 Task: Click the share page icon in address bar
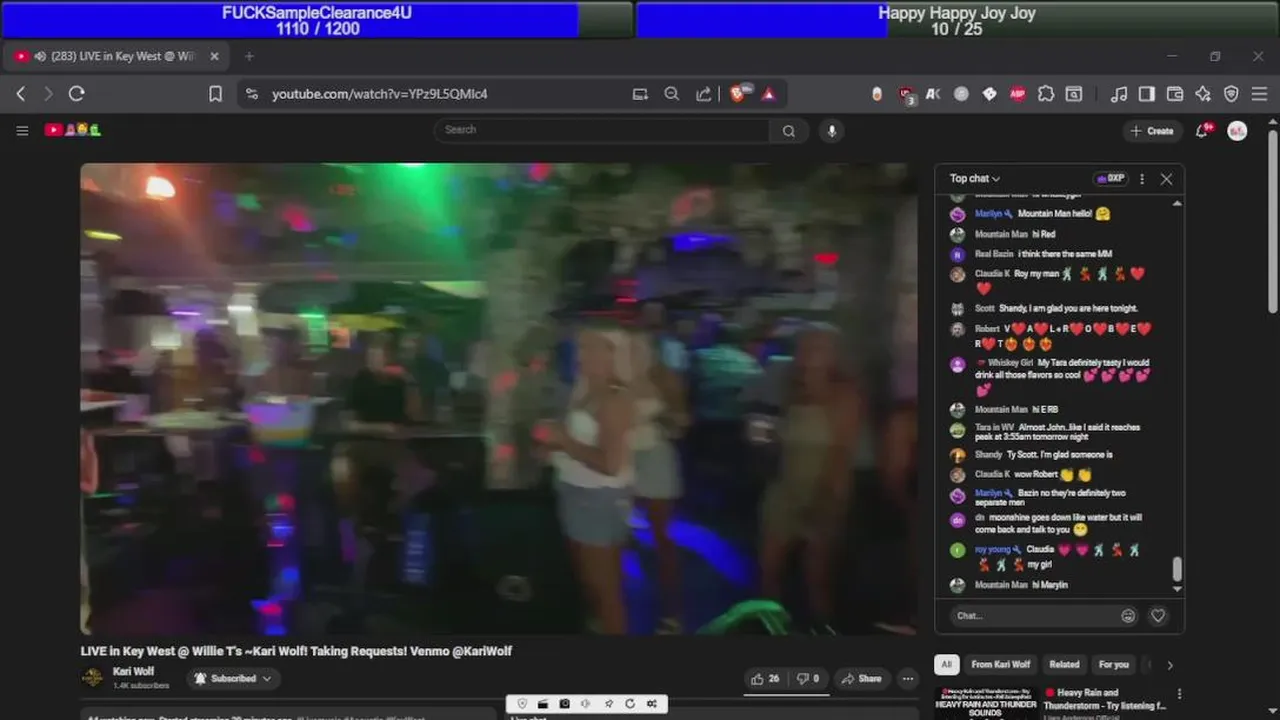pyautogui.click(x=704, y=94)
